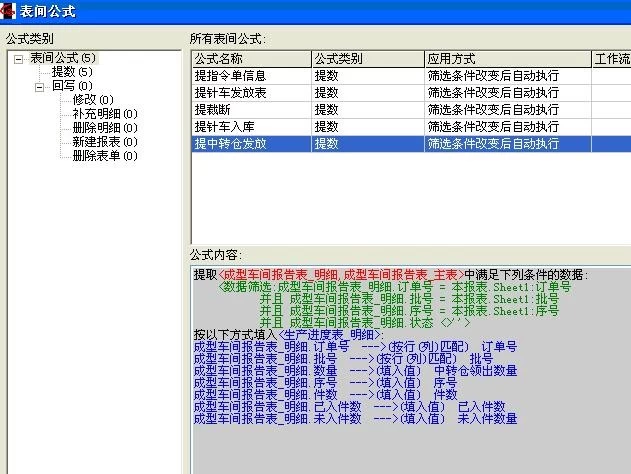Select the 修改 (0) tree item

click(x=92, y=100)
